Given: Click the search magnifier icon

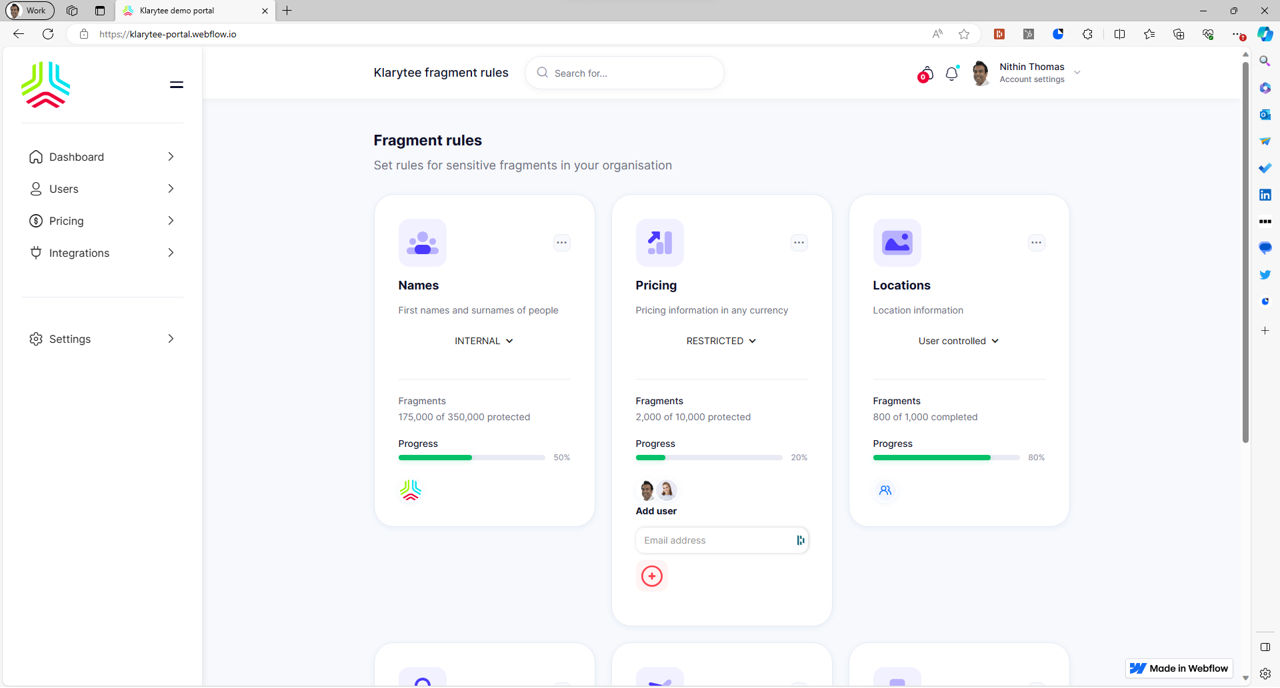Looking at the screenshot, I should [x=541, y=72].
